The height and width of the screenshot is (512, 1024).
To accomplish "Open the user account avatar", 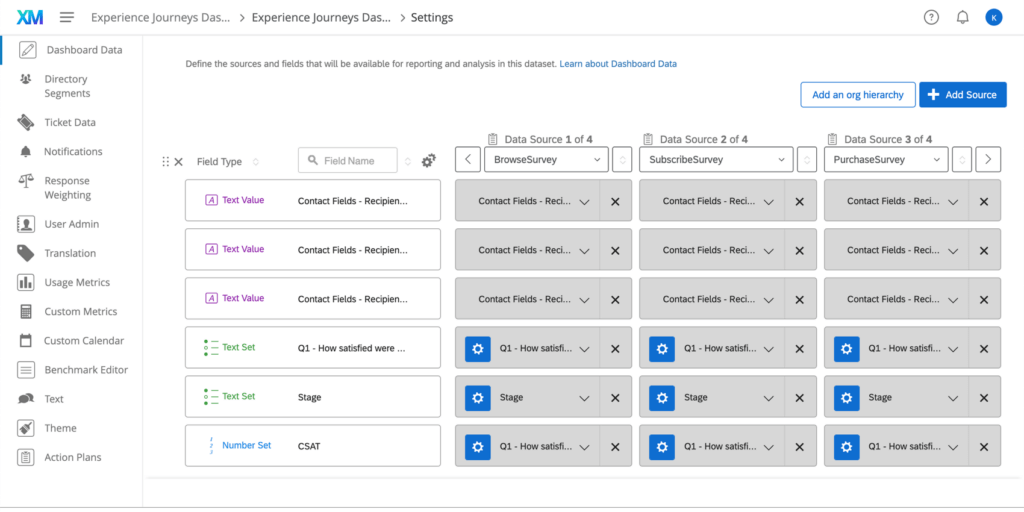I will click(993, 17).
